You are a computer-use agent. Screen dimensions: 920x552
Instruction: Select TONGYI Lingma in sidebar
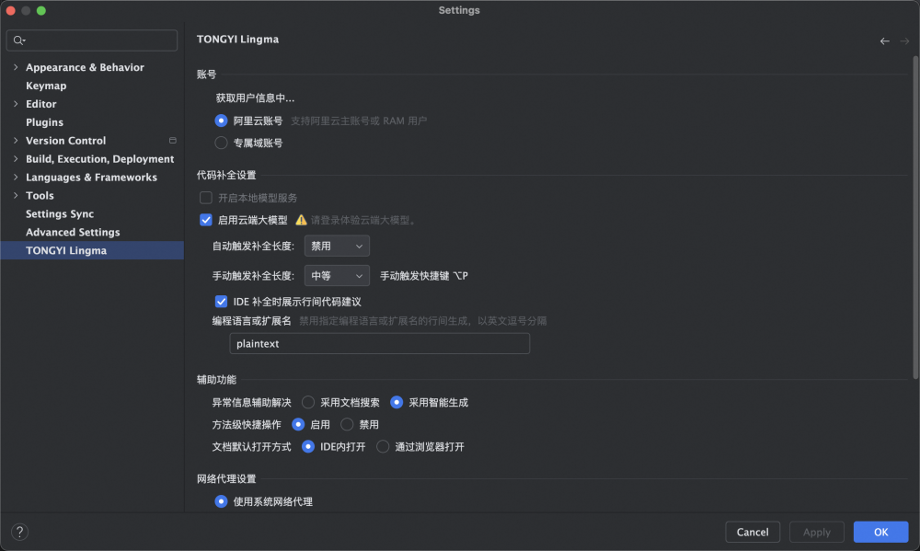(92, 250)
